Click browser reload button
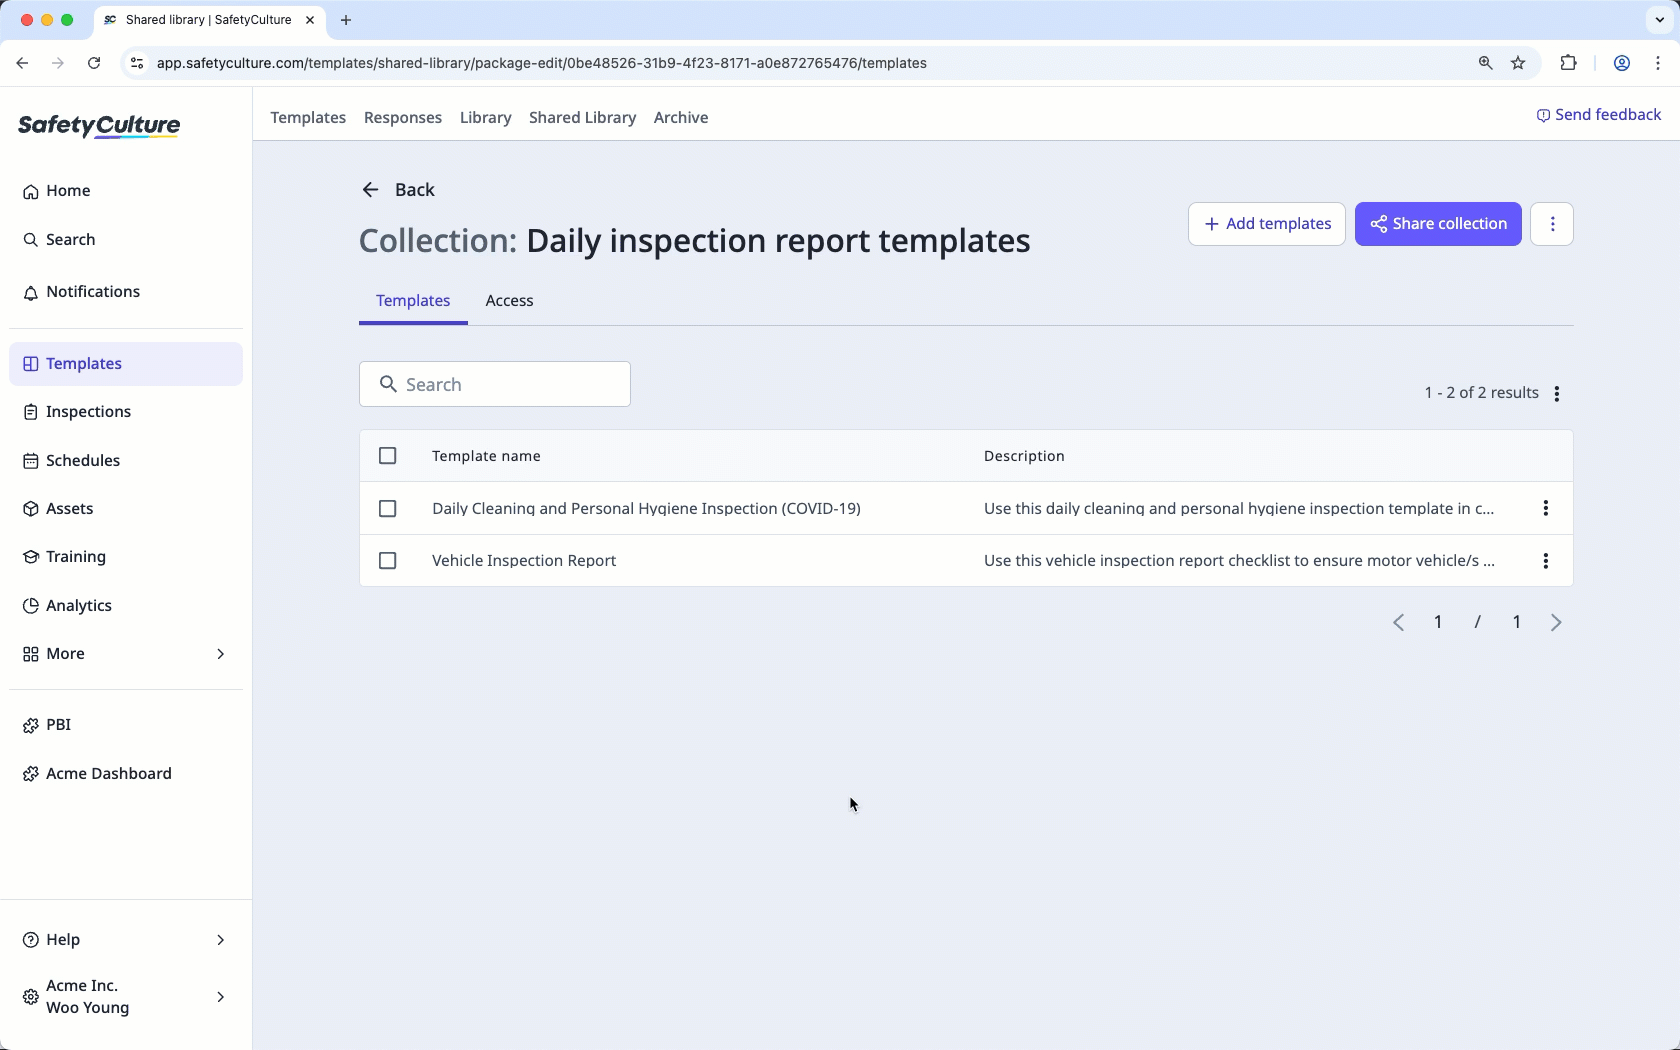1680x1050 pixels. [94, 63]
